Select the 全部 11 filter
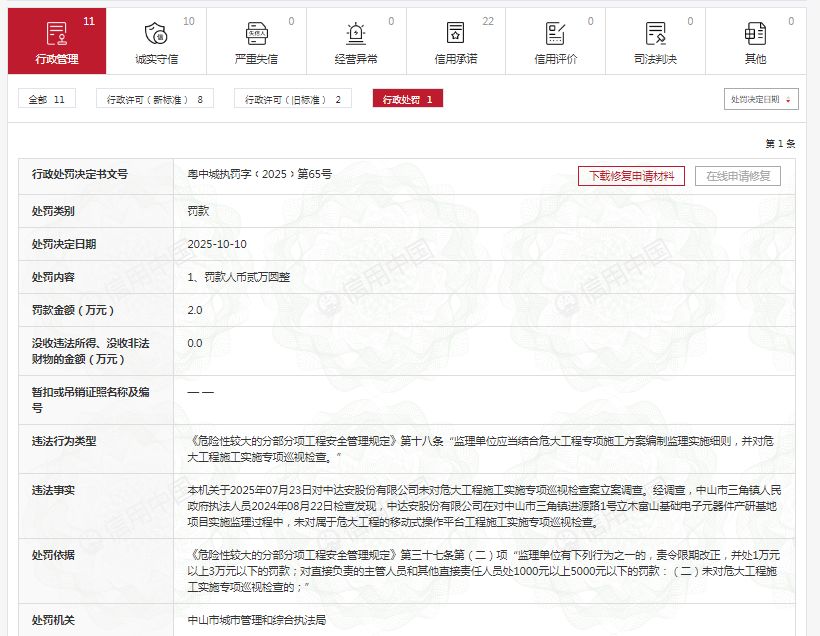820x636 pixels. tap(47, 99)
